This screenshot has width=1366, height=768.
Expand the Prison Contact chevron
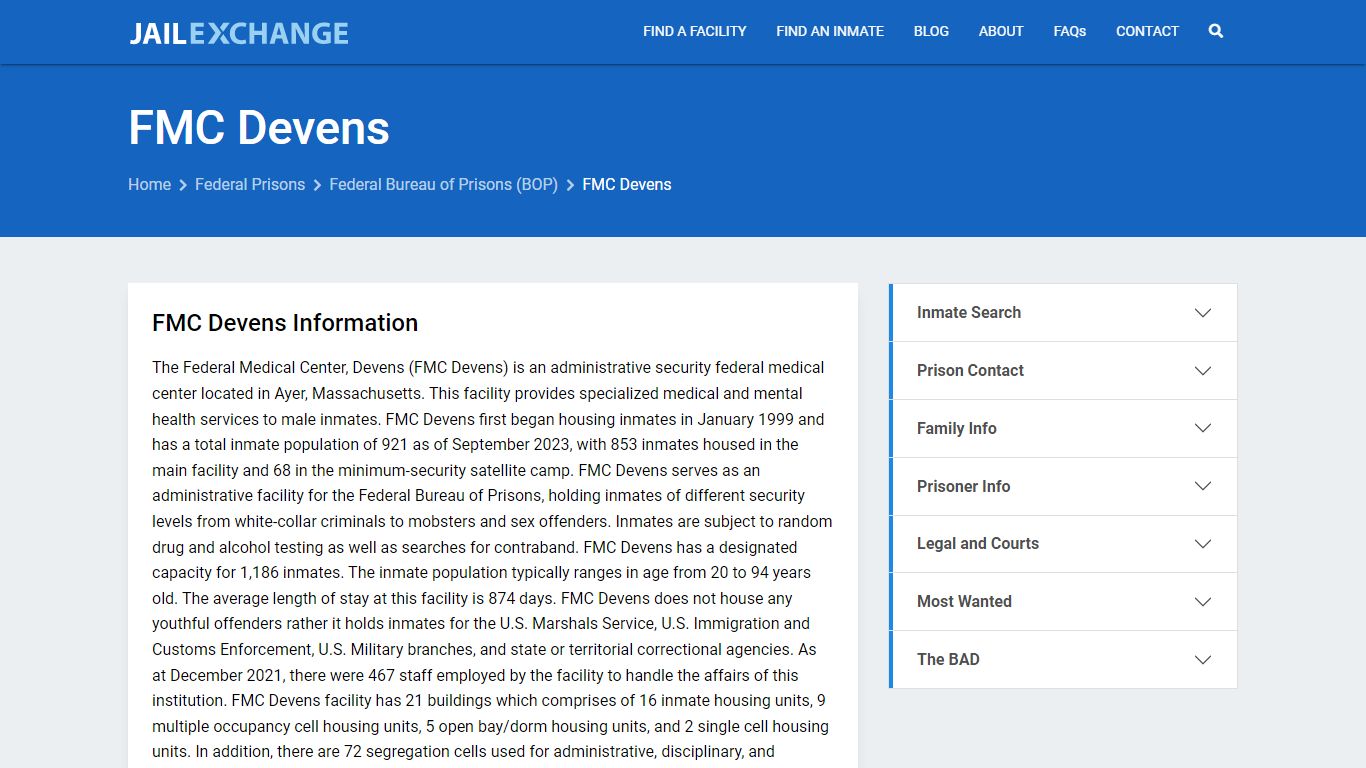[1203, 371]
